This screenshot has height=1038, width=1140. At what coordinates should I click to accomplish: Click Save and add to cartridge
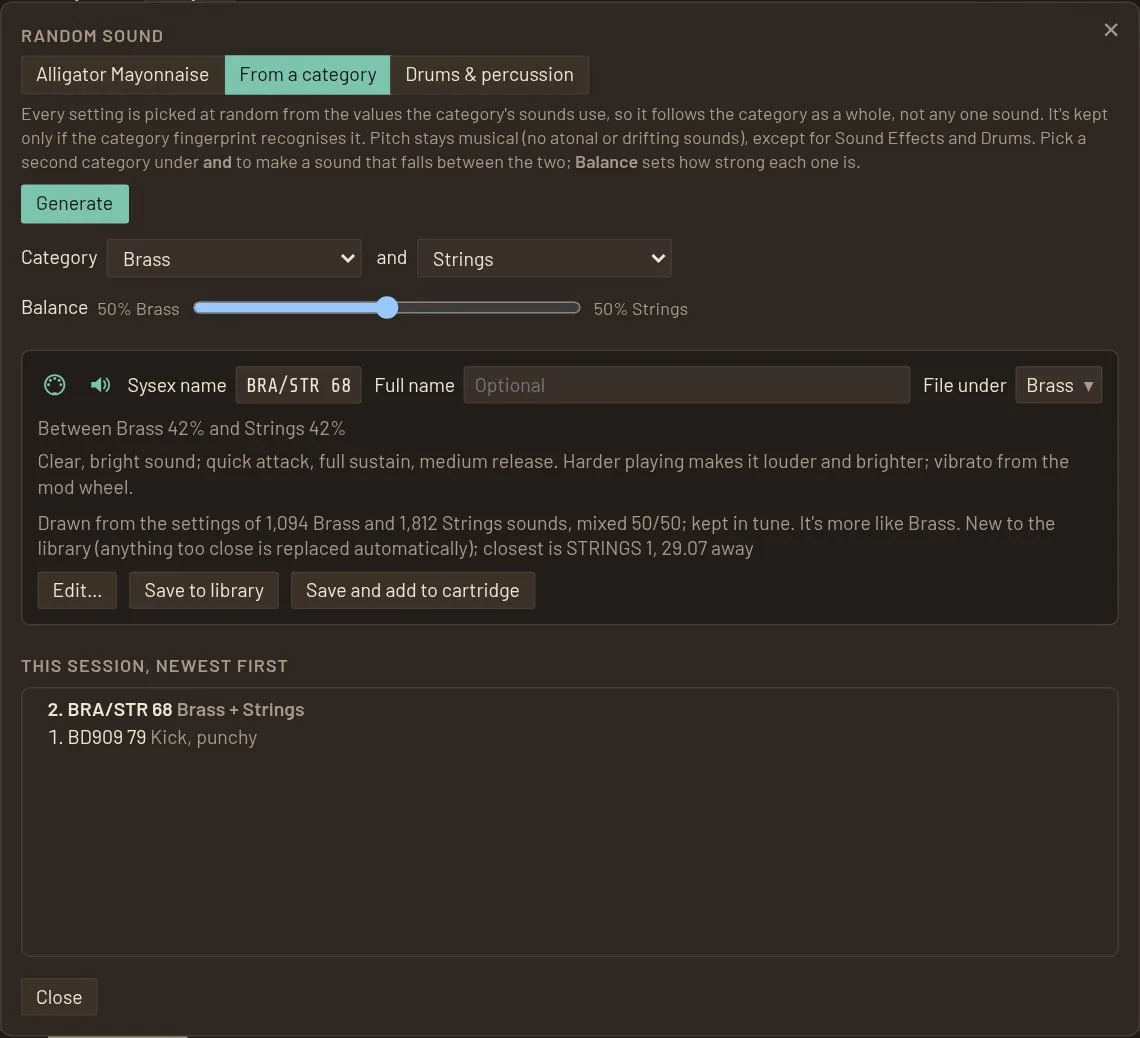(x=413, y=590)
